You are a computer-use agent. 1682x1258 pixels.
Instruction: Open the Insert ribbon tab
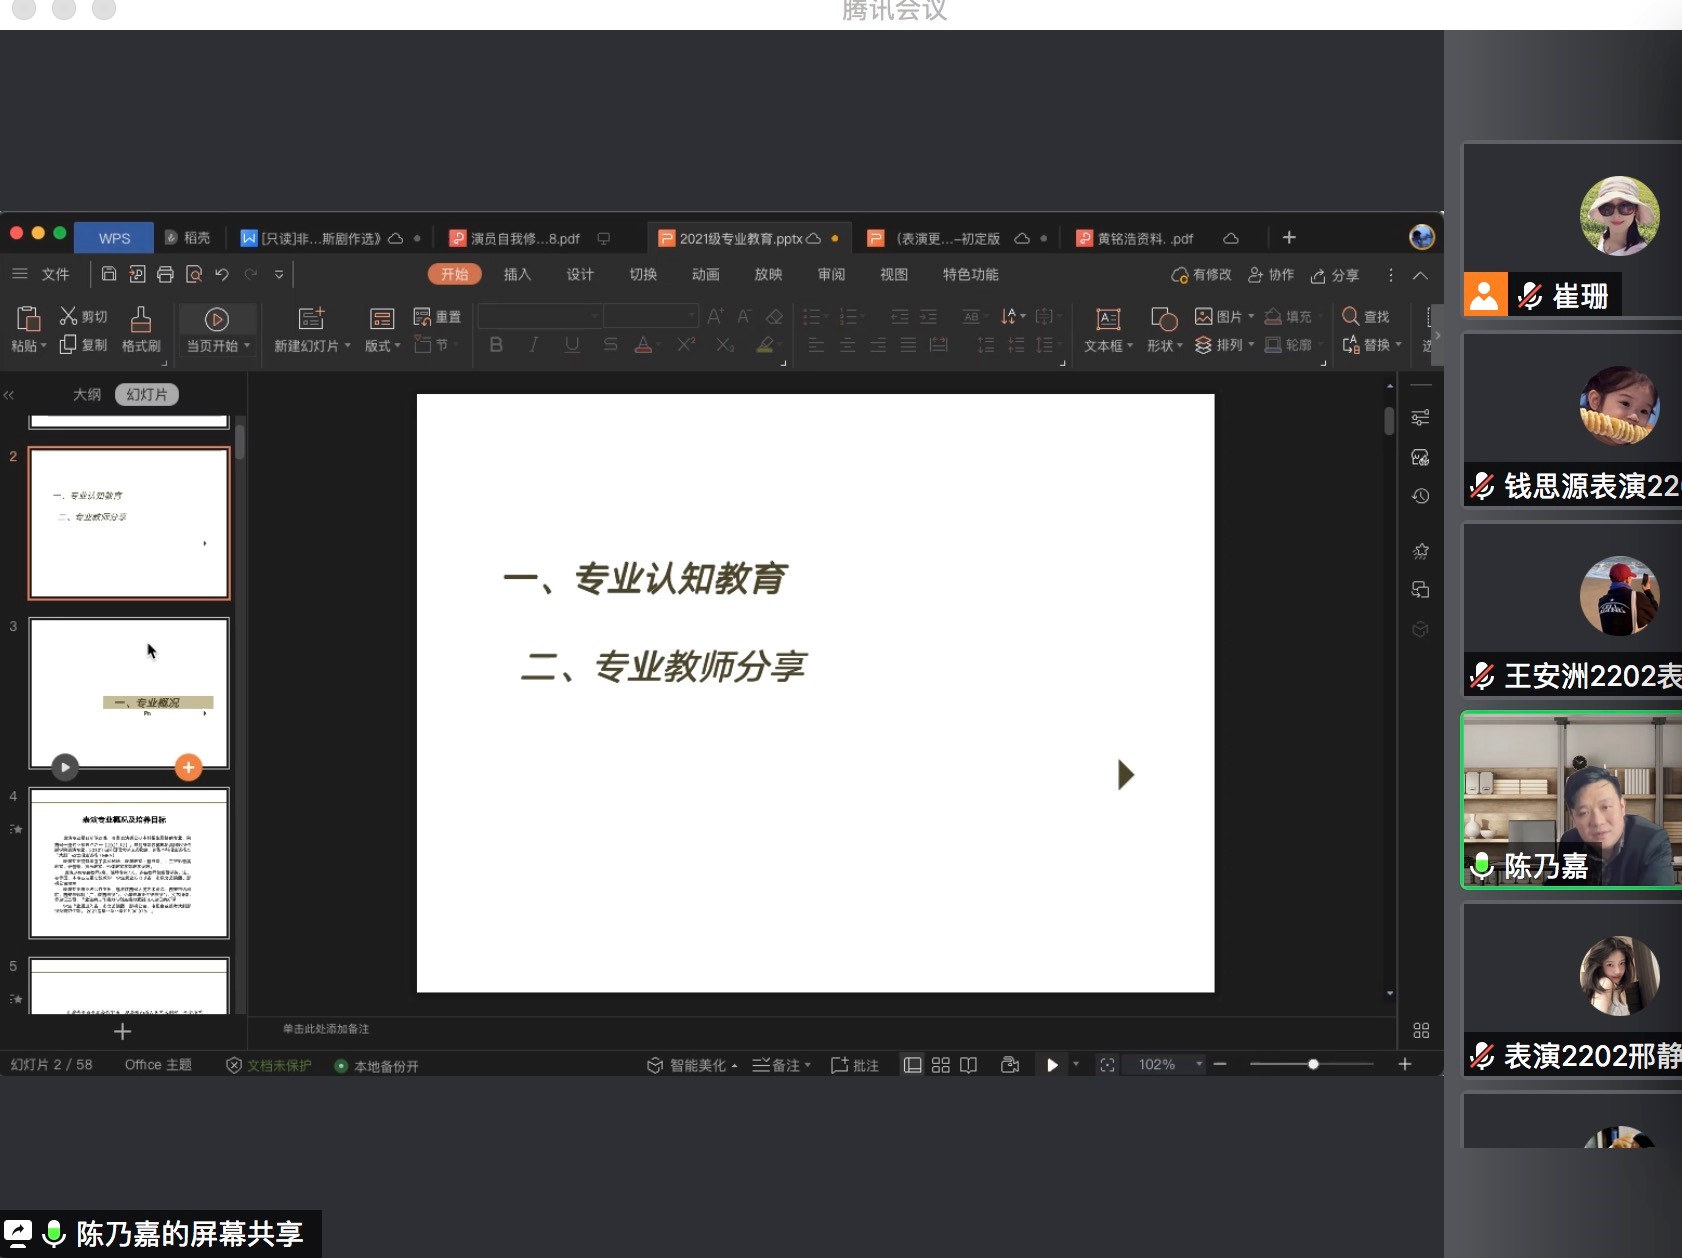(517, 275)
